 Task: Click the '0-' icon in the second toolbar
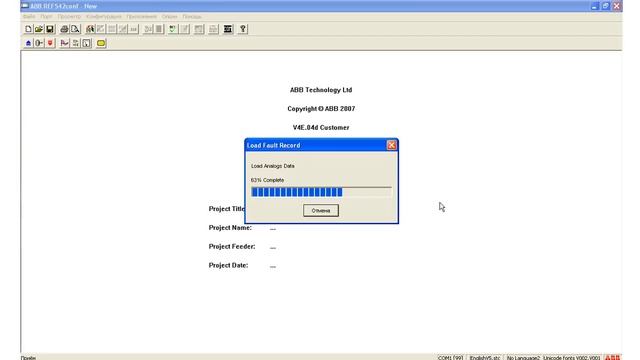[39, 43]
